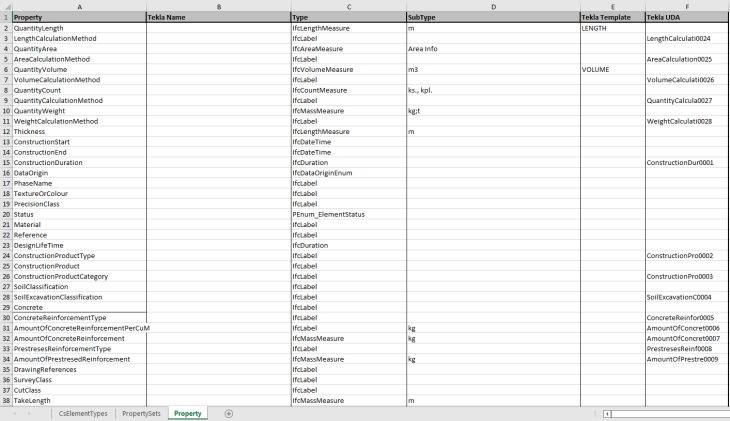
Task: Select cell 'TakeLength'
Action: (79, 401)
